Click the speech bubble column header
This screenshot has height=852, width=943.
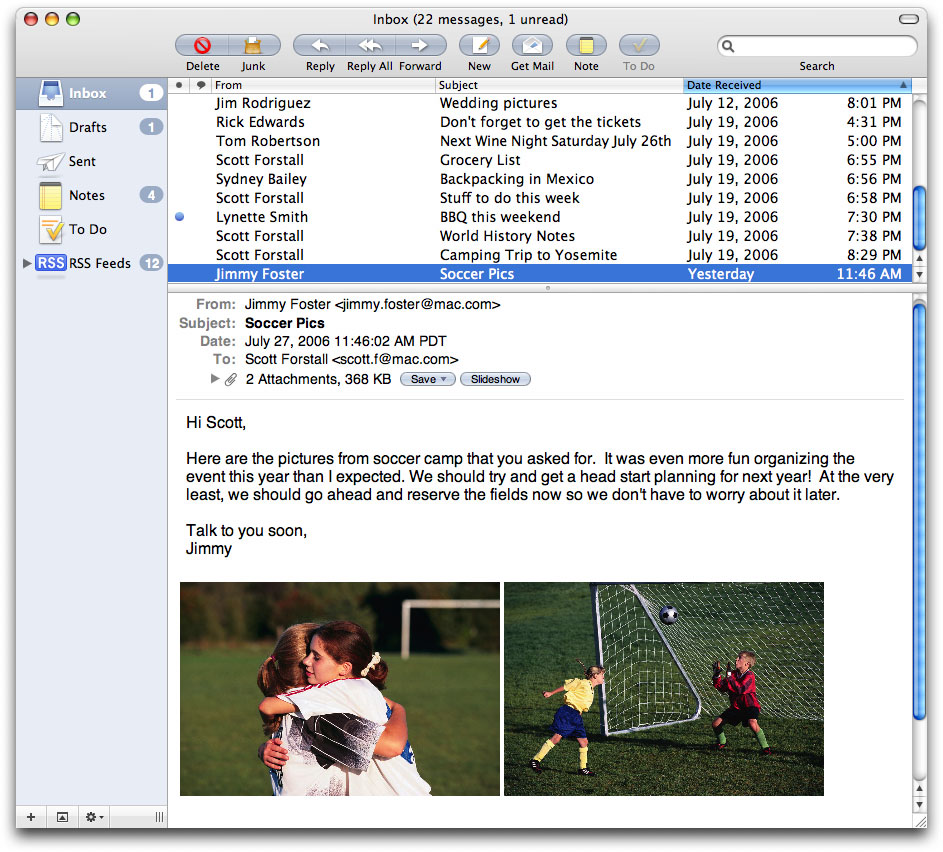(201, 85)
